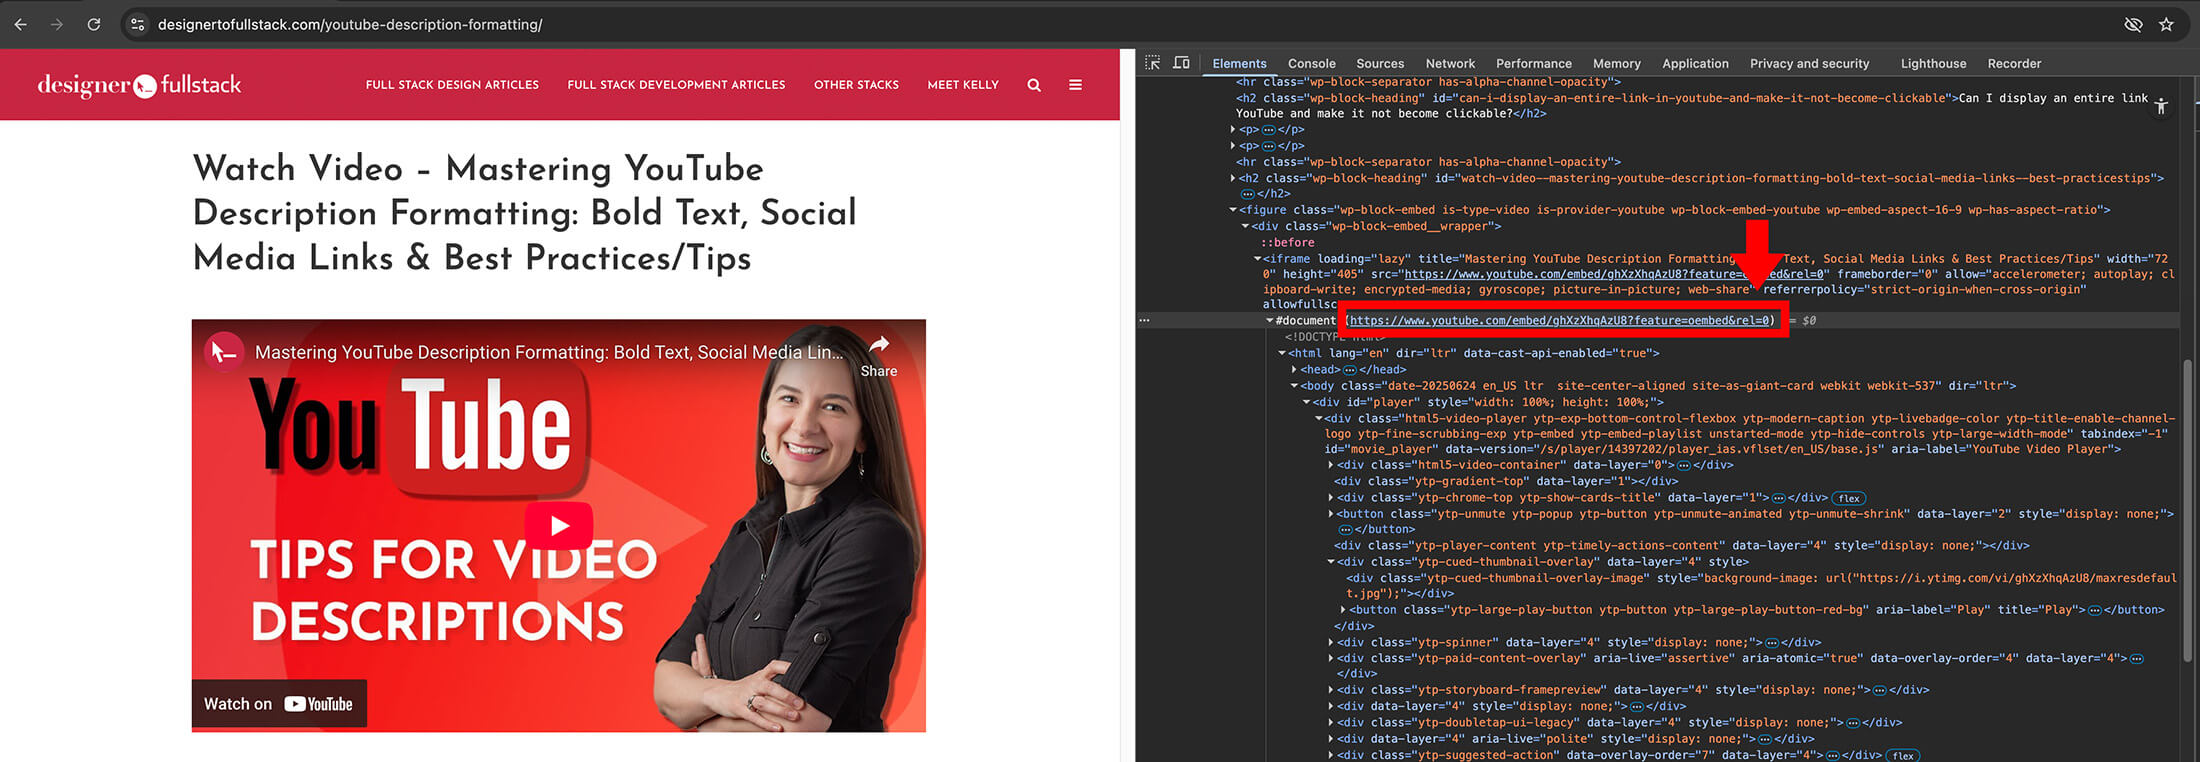
Task: Select the ytp-gradient-top div row
Action: pos(1506,482)
